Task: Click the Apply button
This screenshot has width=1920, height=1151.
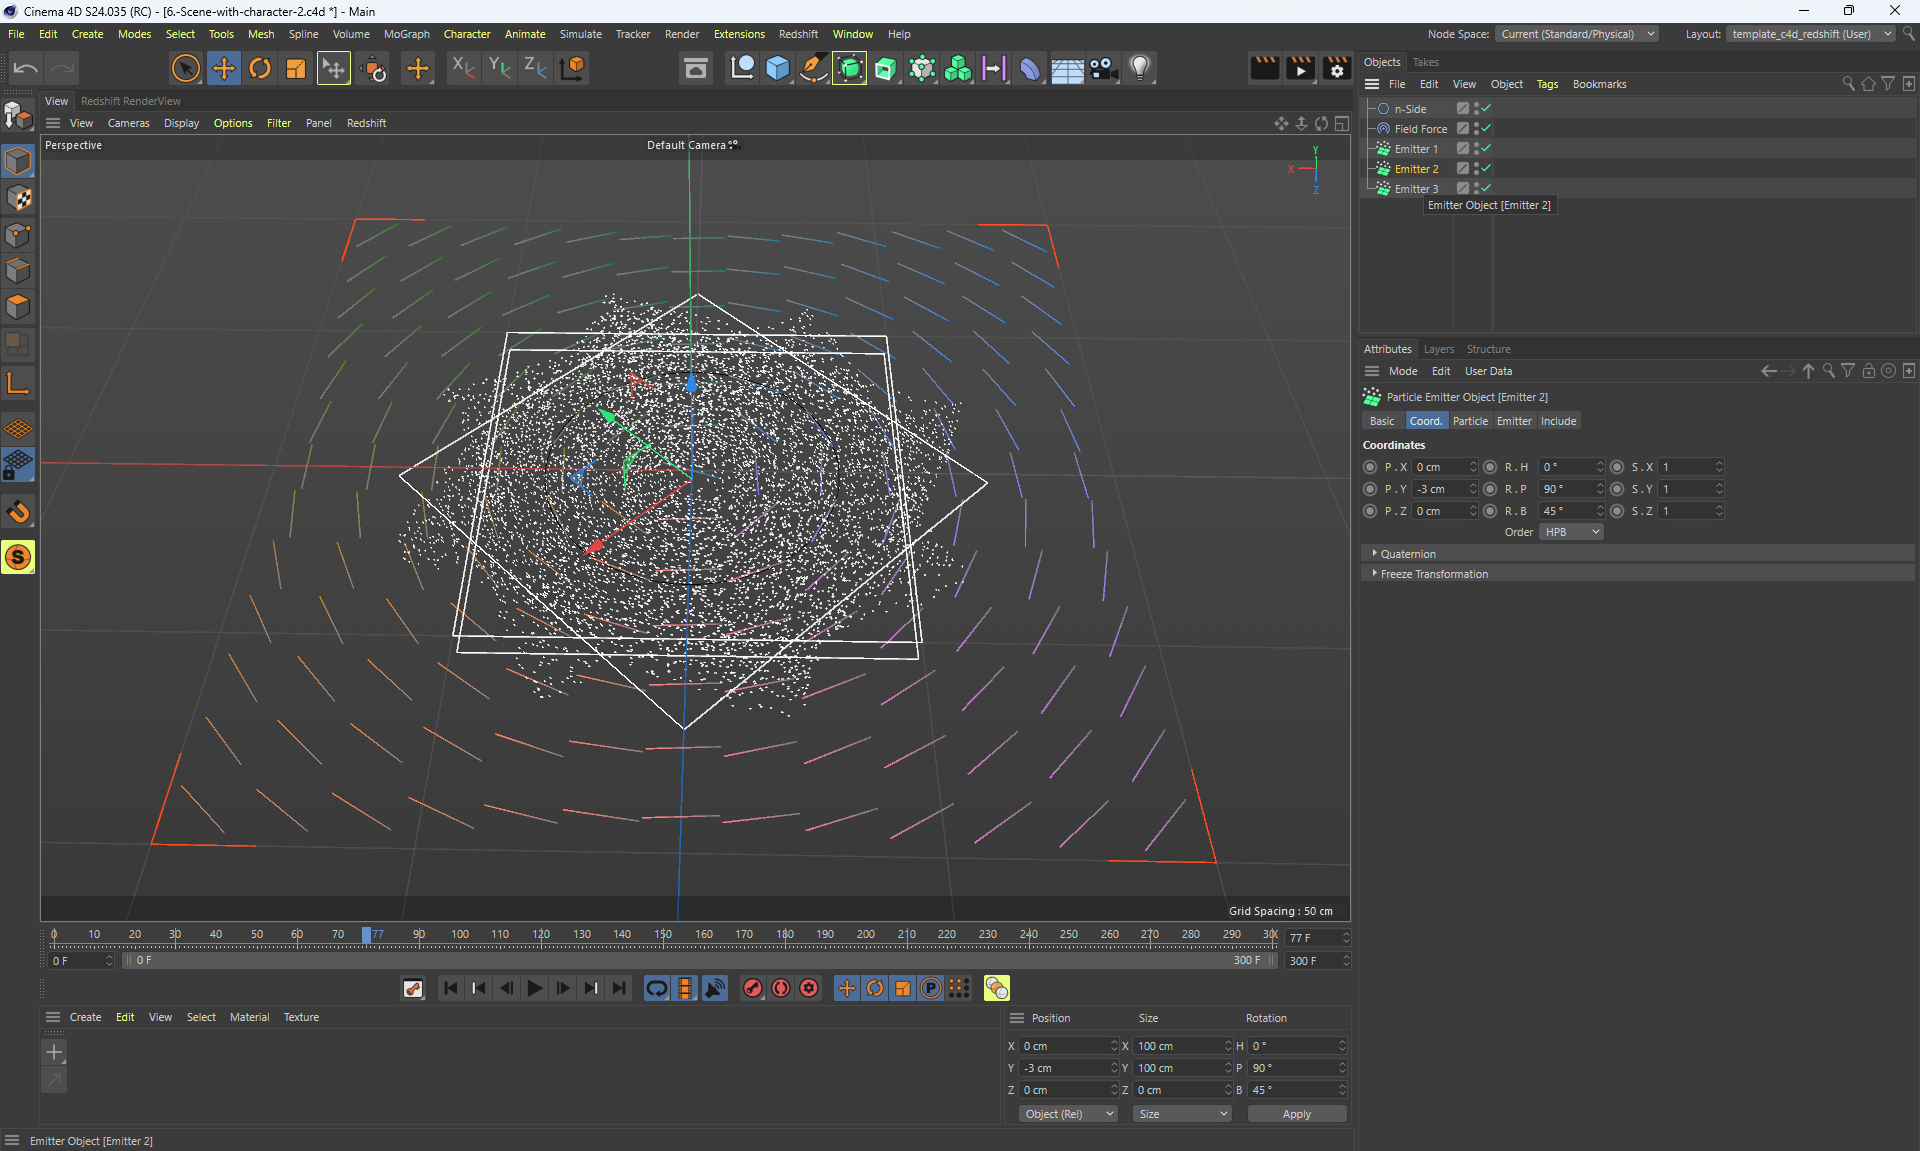Action: pyautogui.click(x=1296, y=1114)
